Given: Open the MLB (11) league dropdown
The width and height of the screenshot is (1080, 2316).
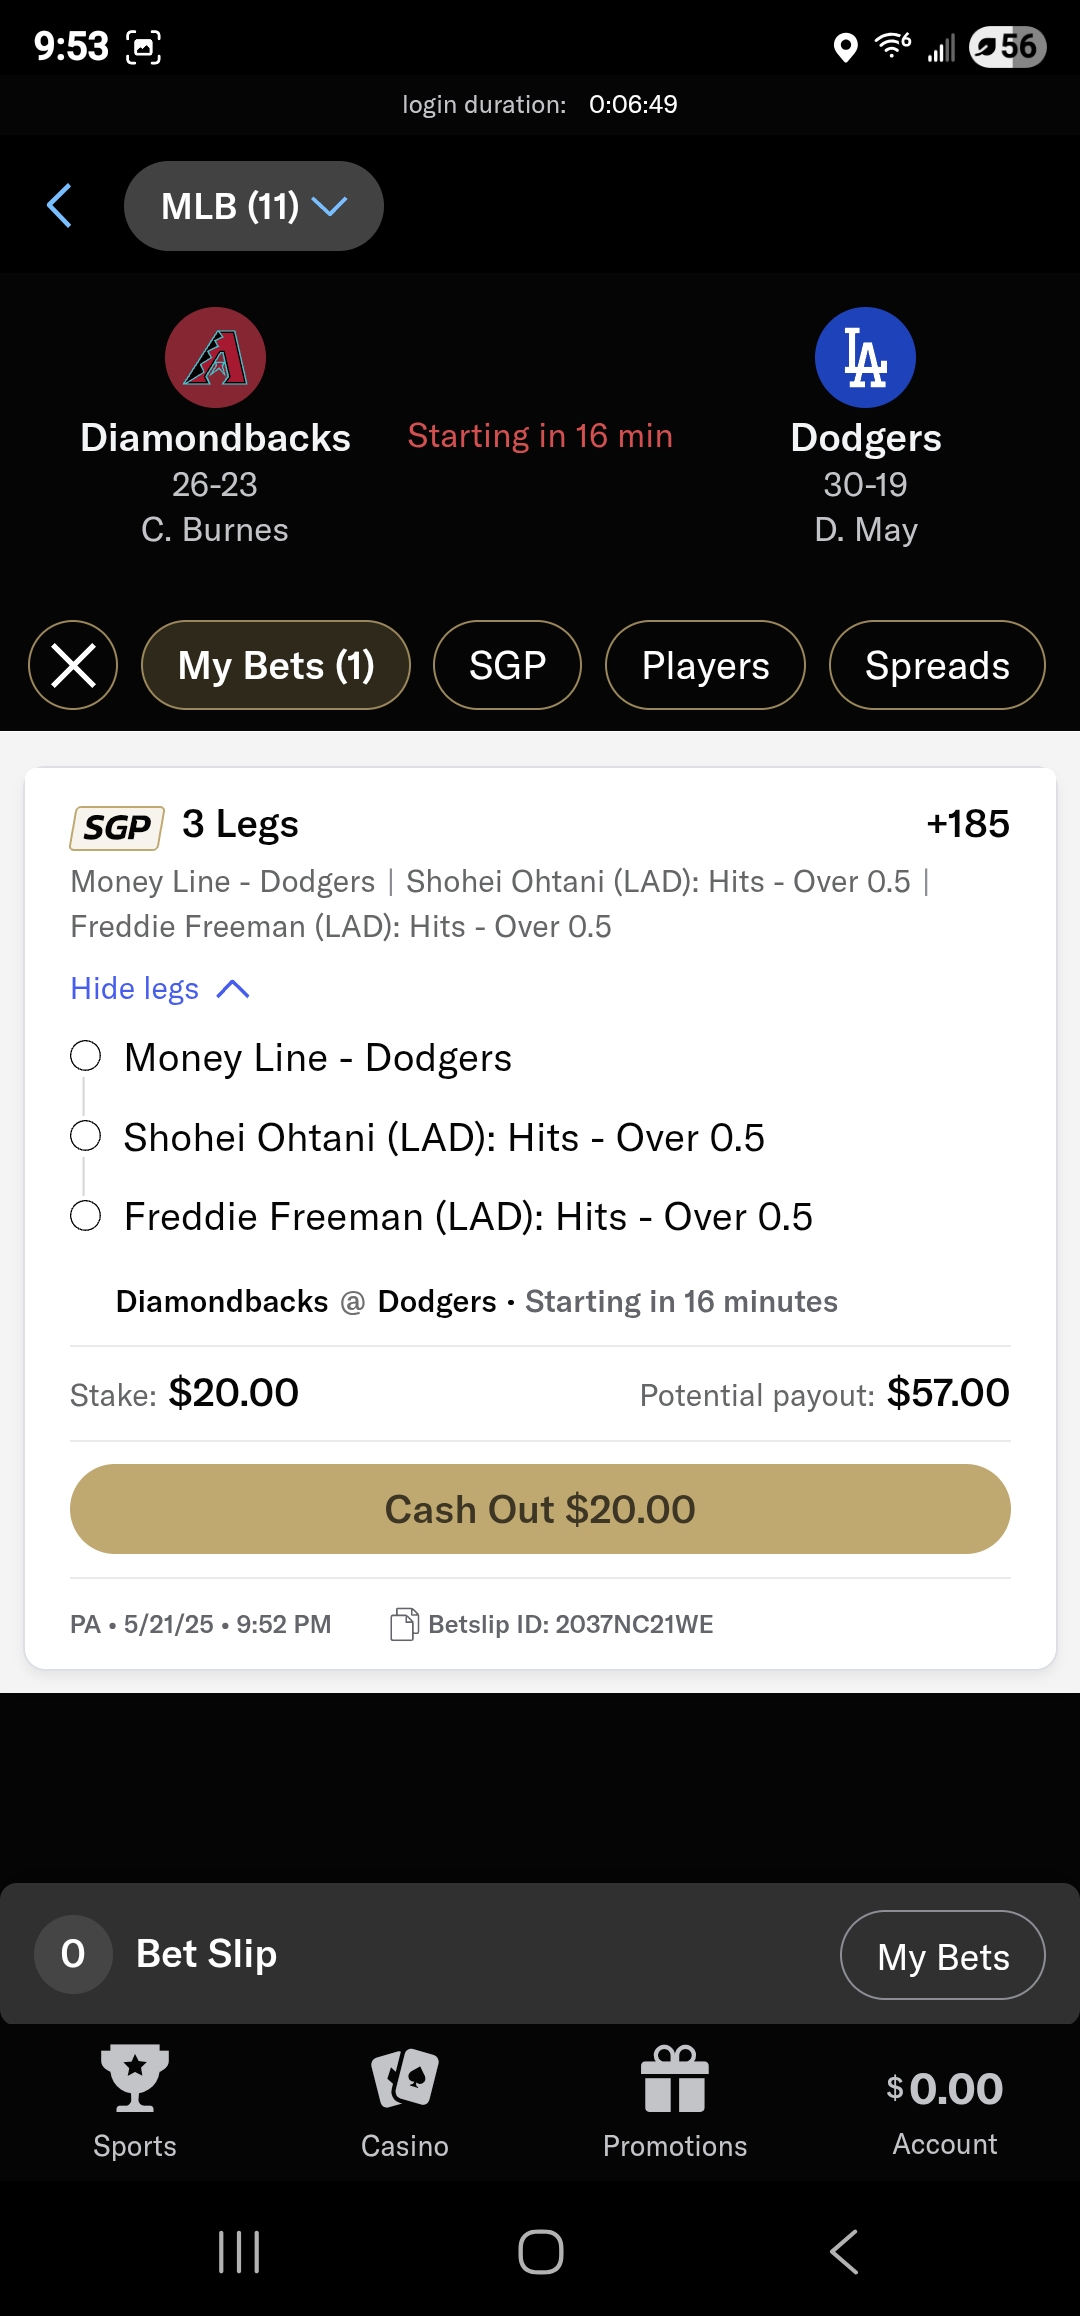Looking at the screenshot, I should tap(253, 206).
